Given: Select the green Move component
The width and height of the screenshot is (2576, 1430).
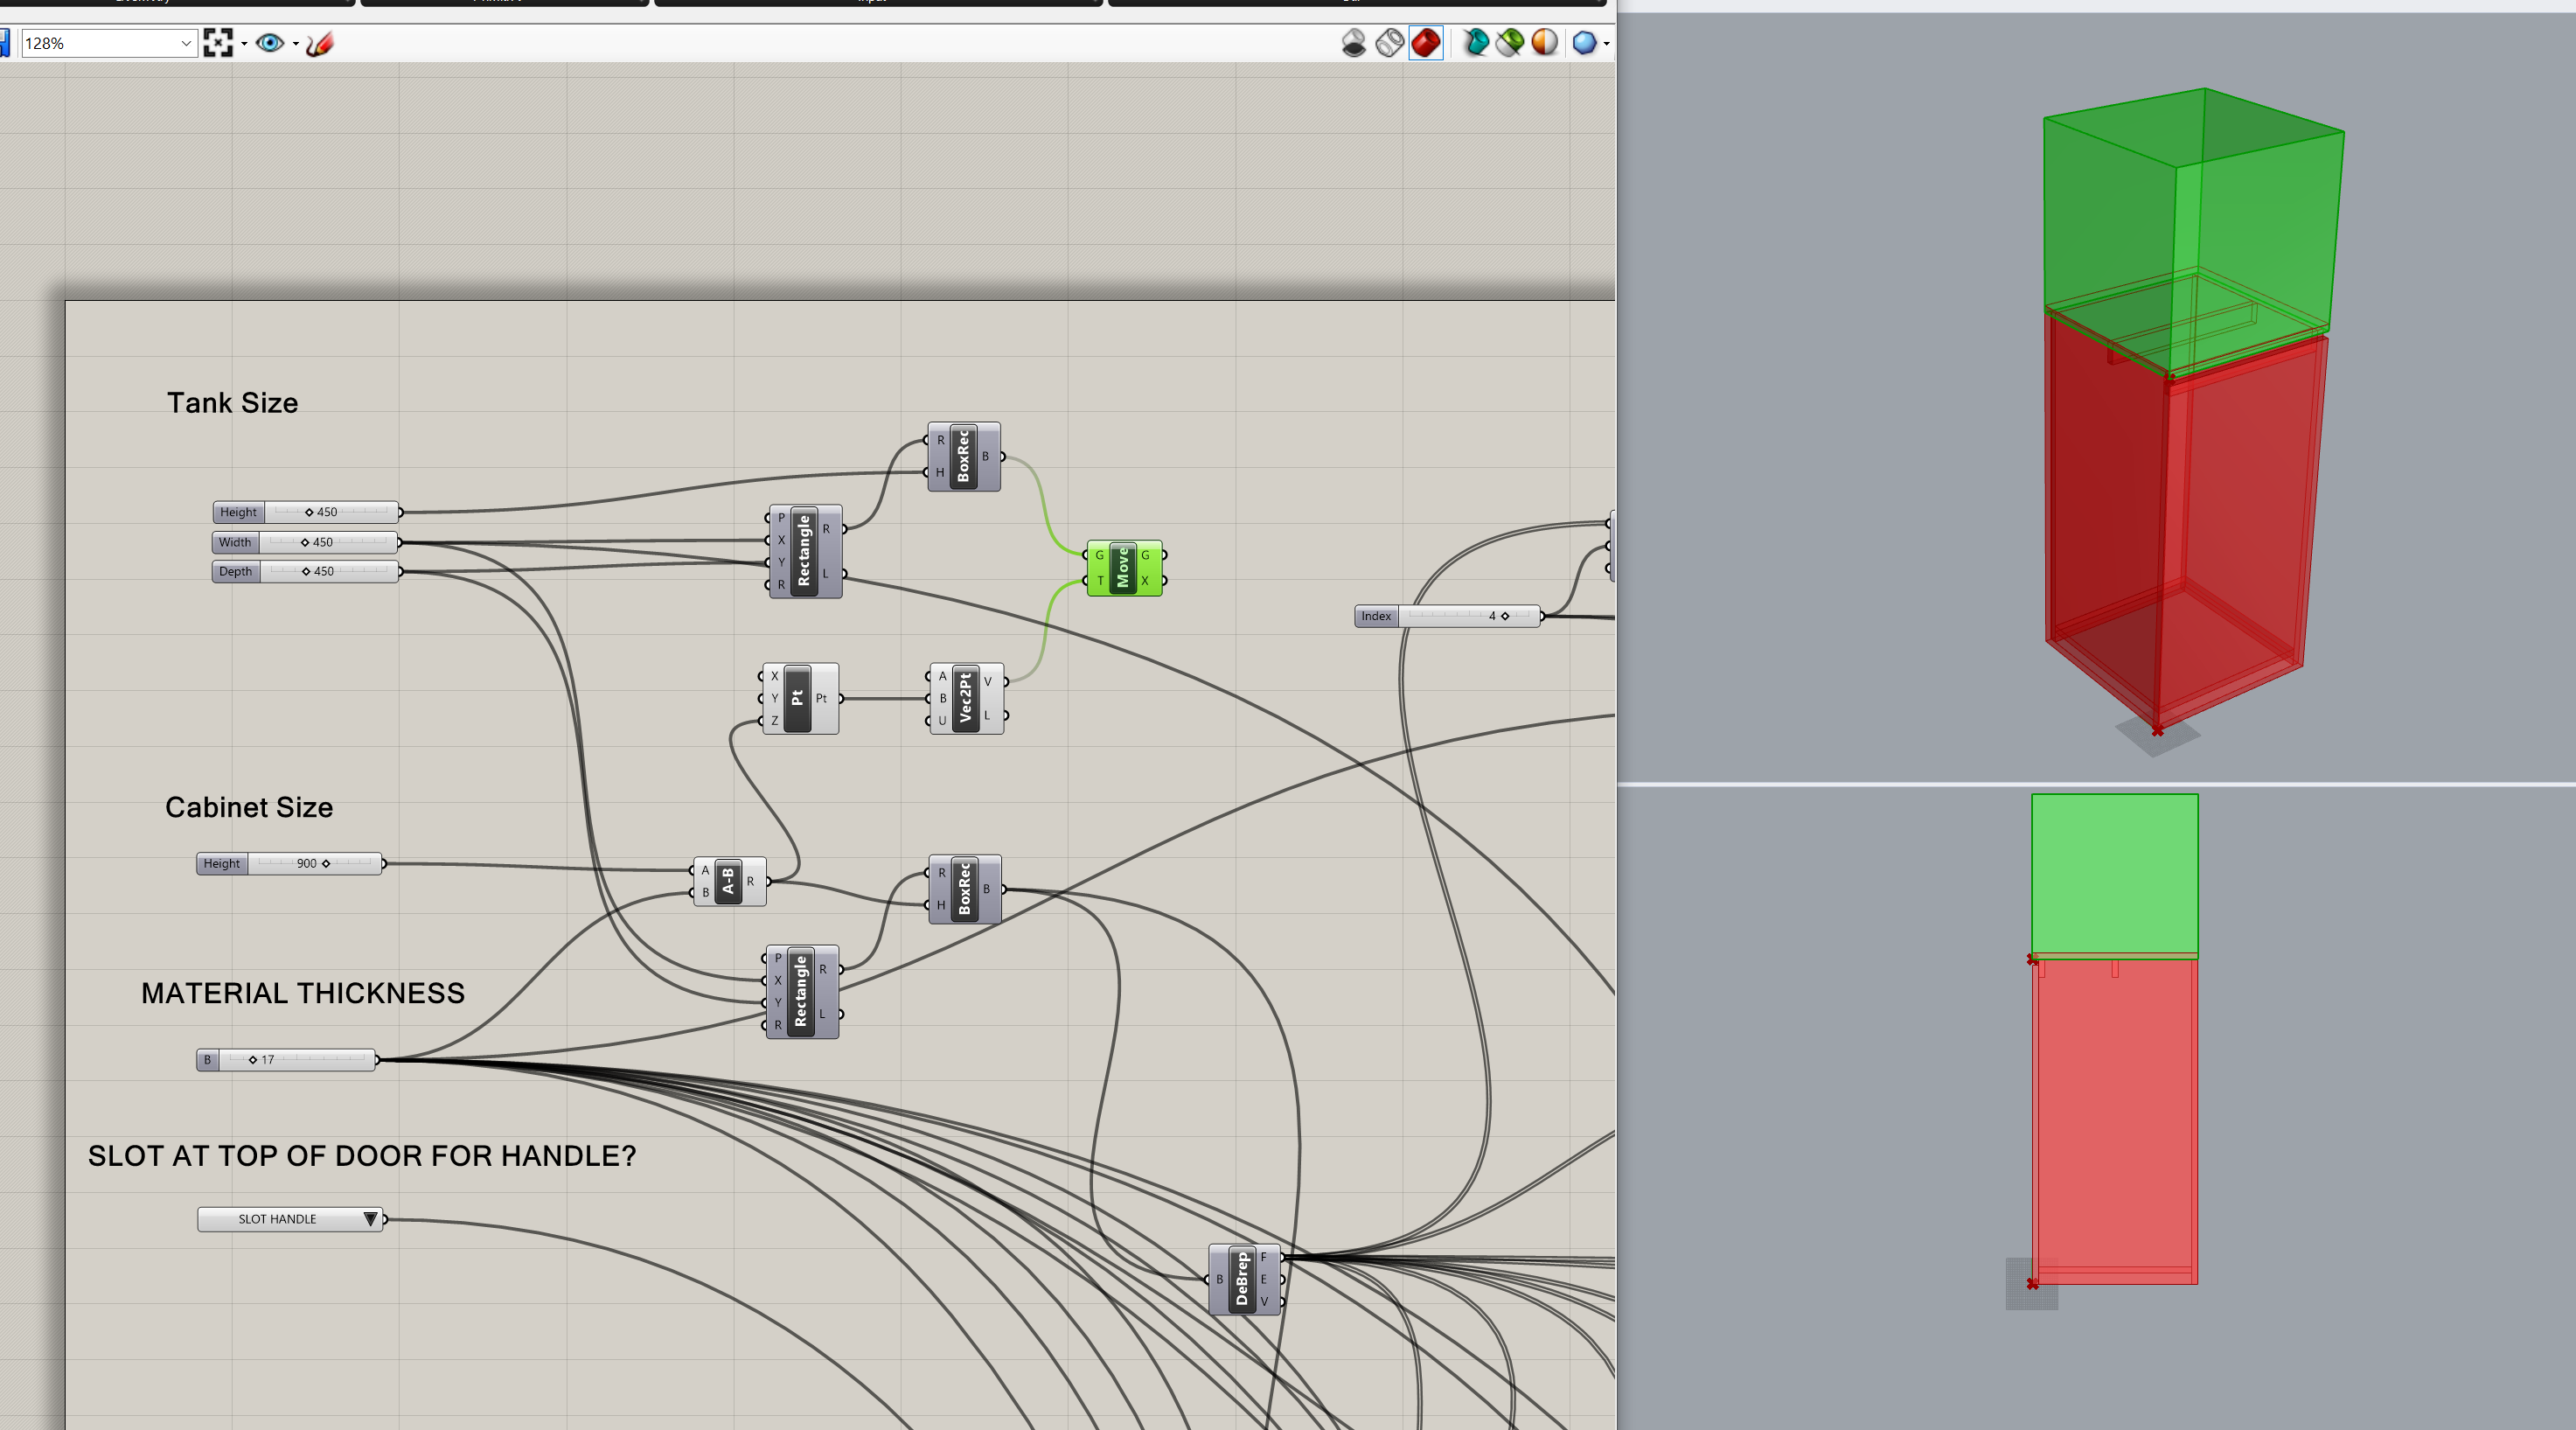Looking at the screenshot, I should [x=1123, y=567].
